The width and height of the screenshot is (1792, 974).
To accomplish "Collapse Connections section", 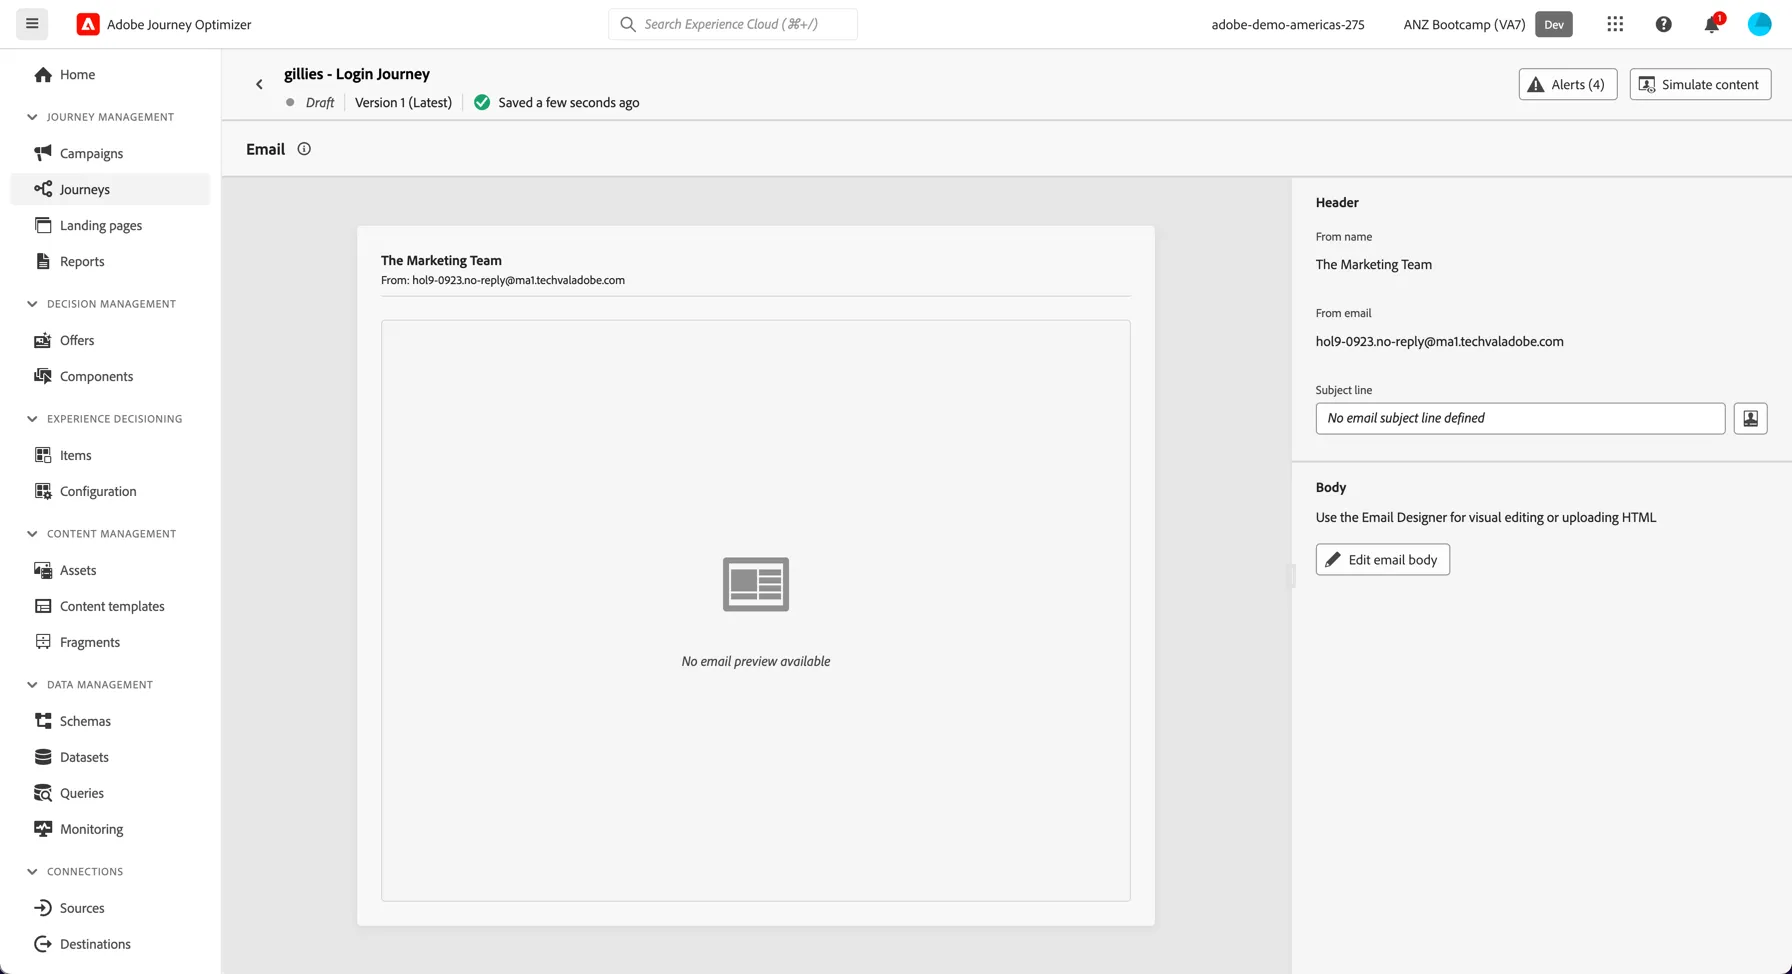I will coord(32,872).
